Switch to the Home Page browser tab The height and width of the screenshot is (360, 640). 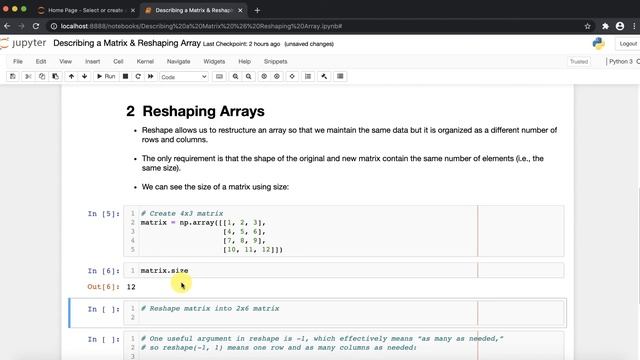click(86, 10)
